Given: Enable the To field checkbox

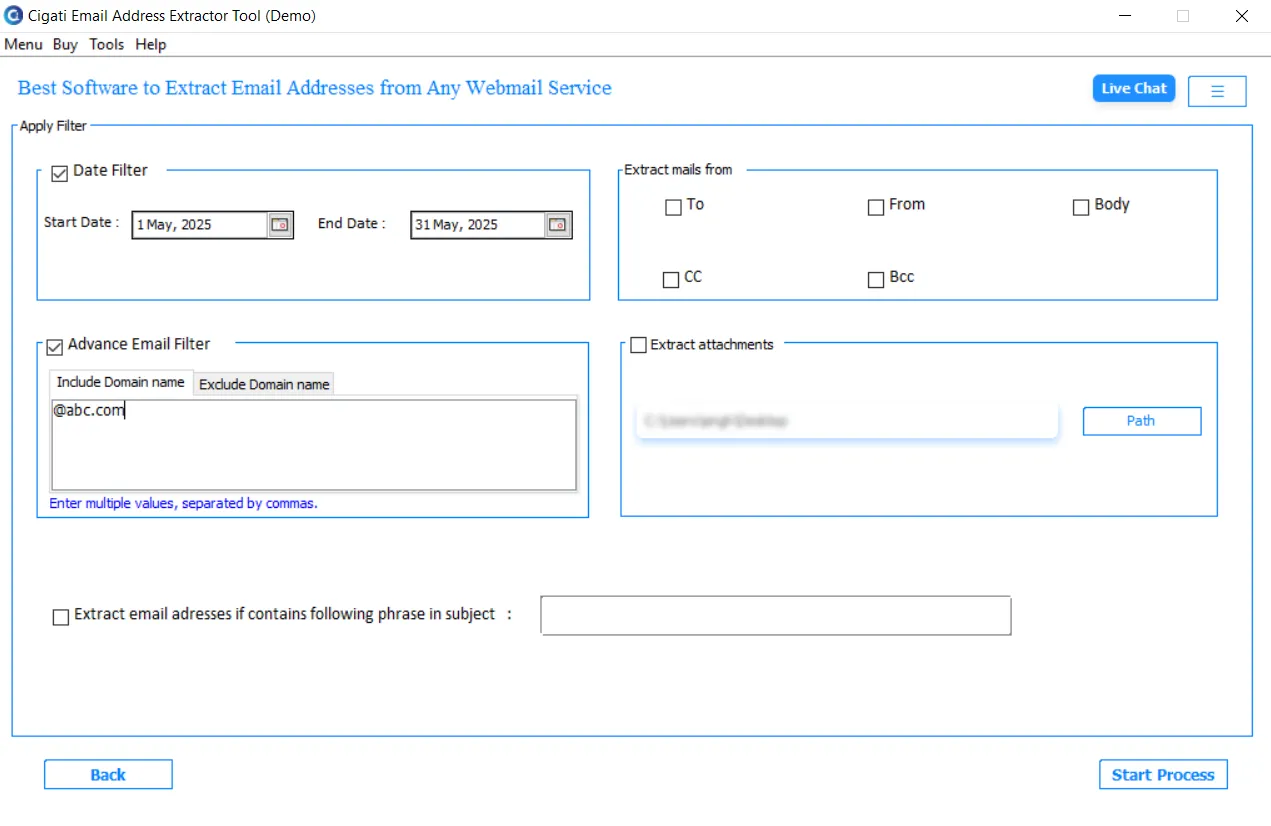Looking at the screenshot, I should [673, 208].
